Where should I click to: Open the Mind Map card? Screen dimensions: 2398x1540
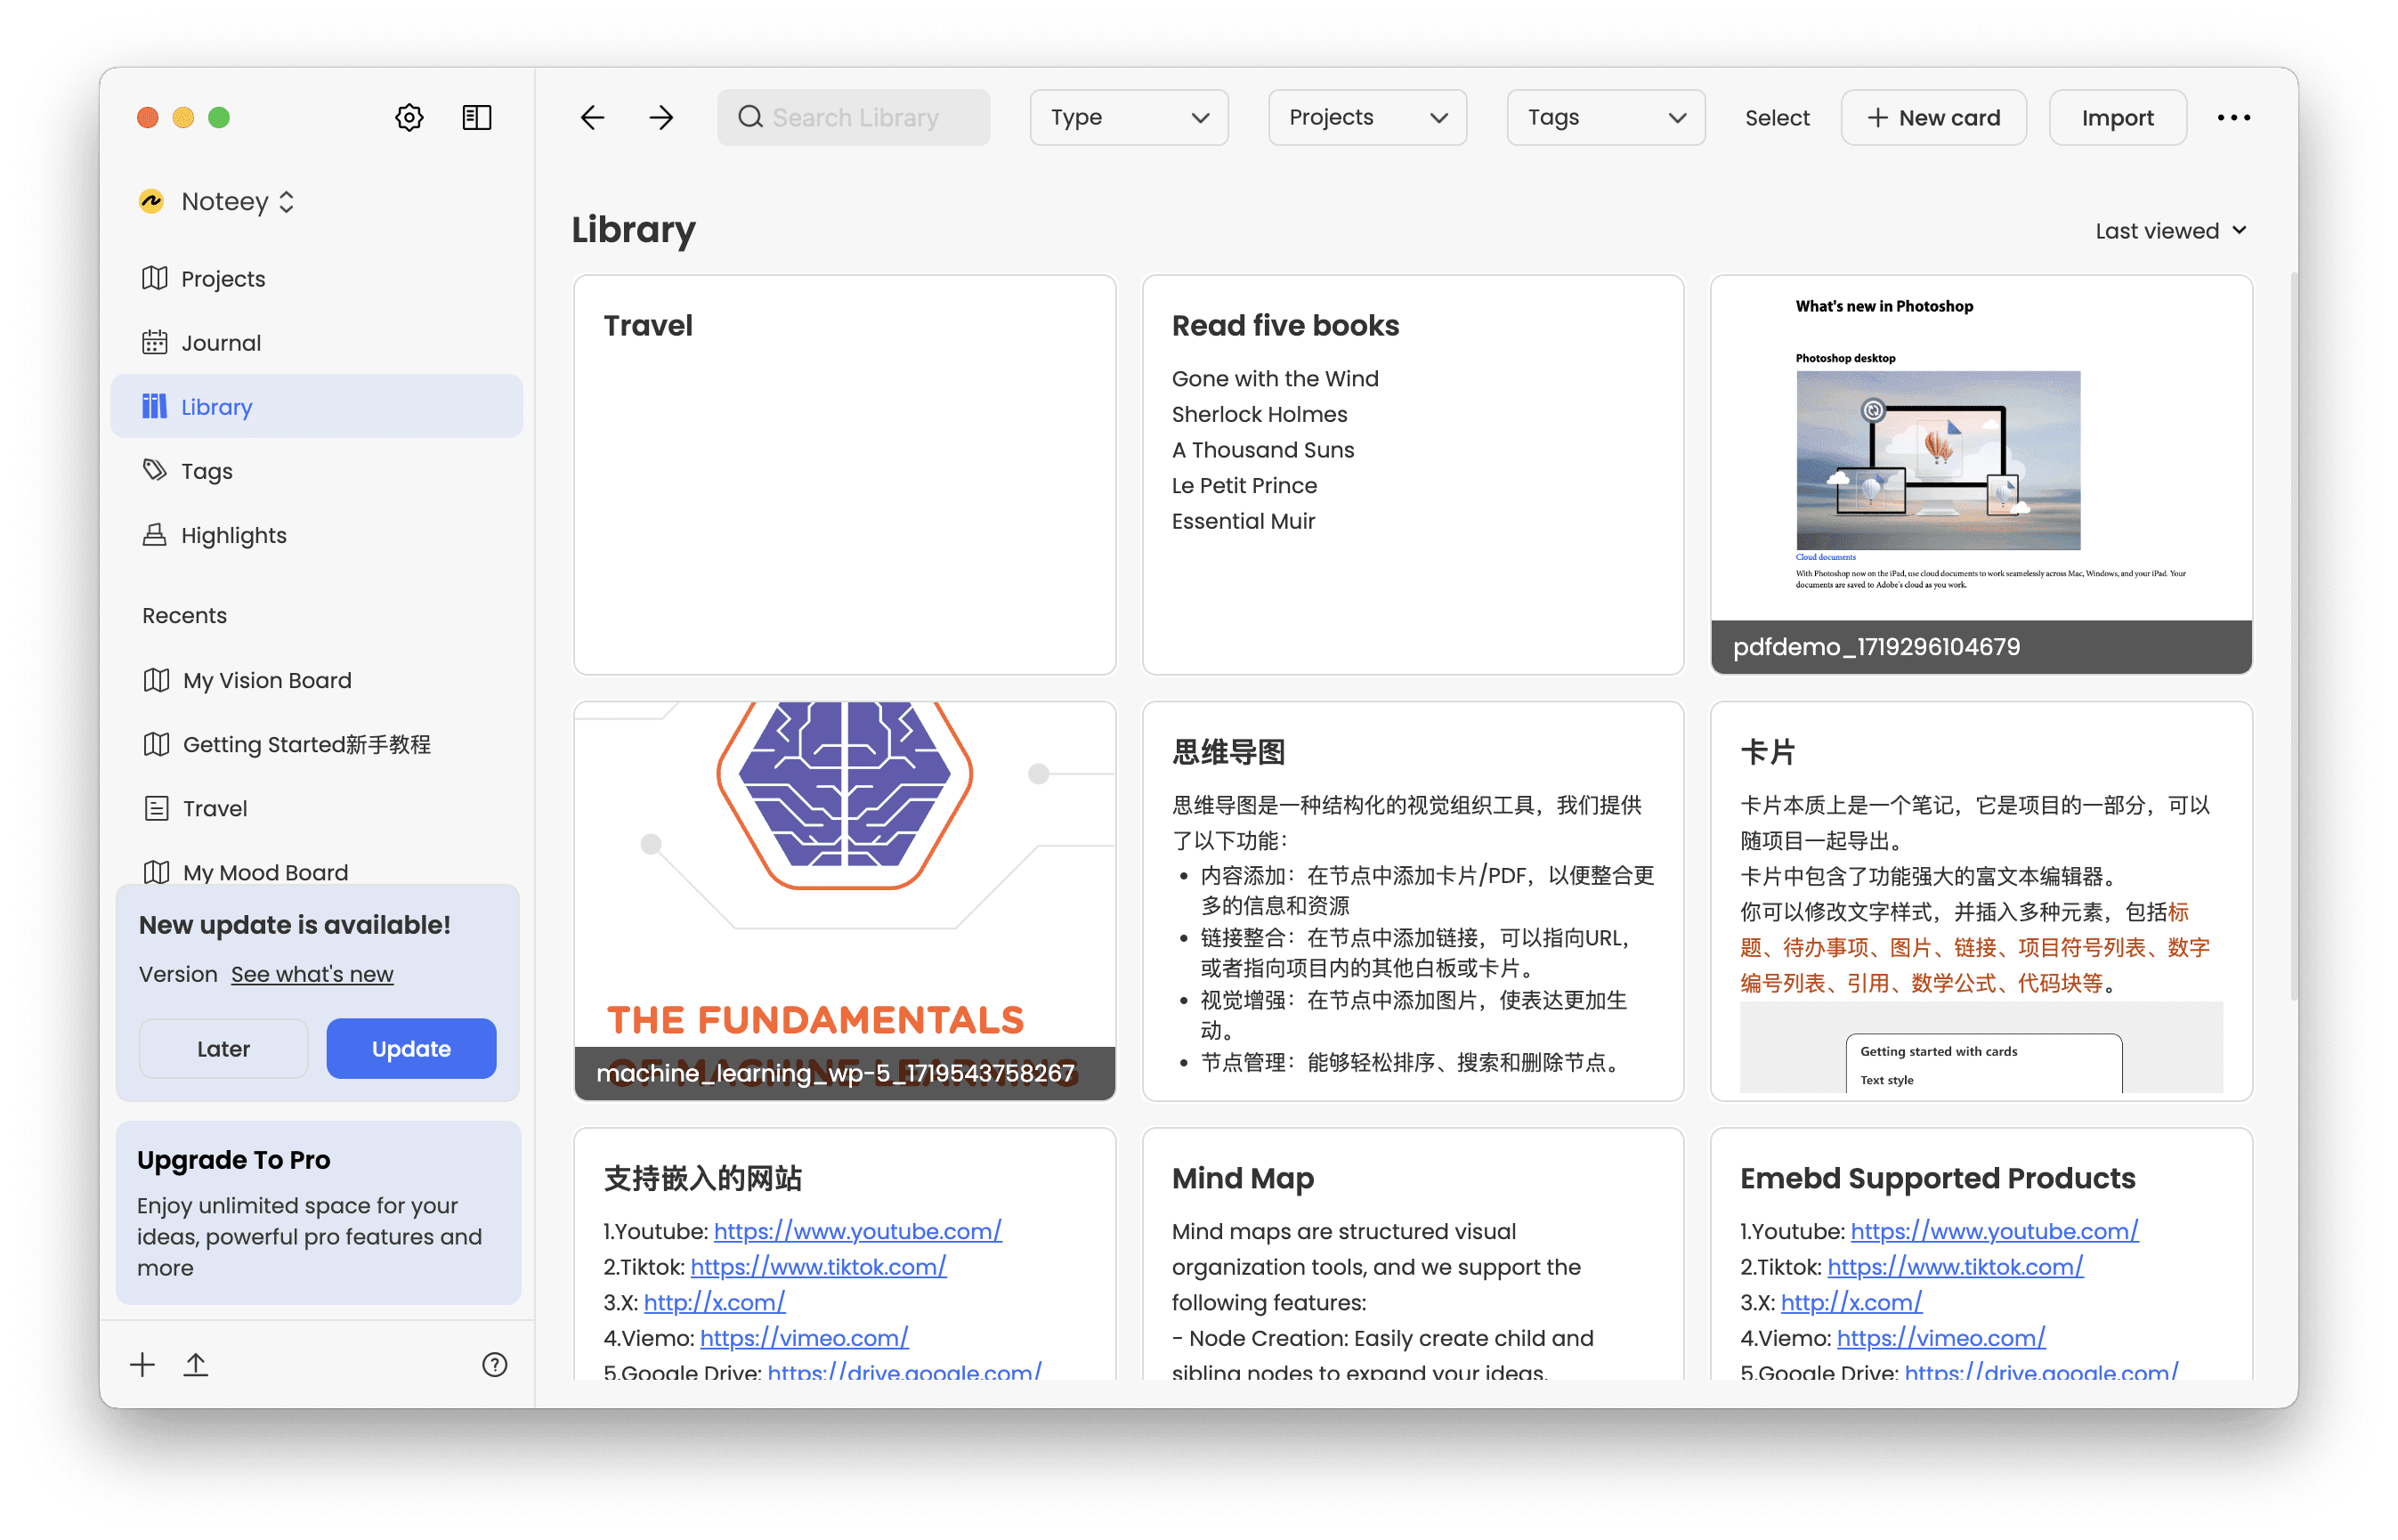point(1412,1254)
